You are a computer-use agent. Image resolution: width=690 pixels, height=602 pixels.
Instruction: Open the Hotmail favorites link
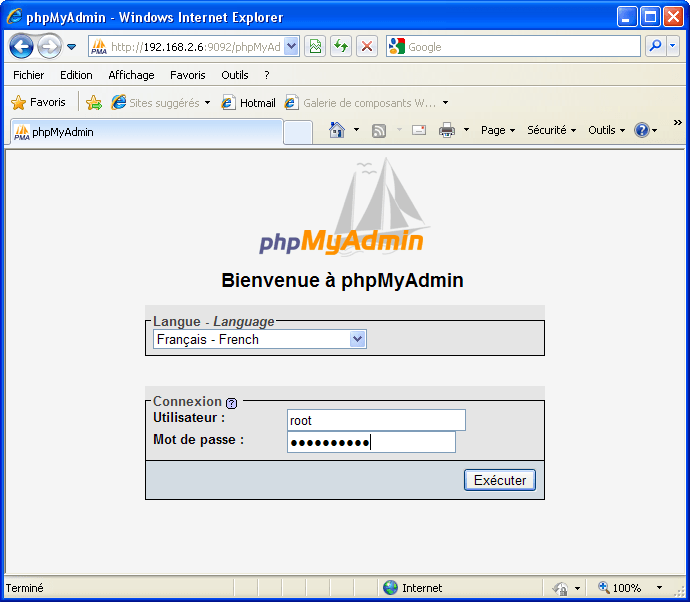tap(248, 103)
